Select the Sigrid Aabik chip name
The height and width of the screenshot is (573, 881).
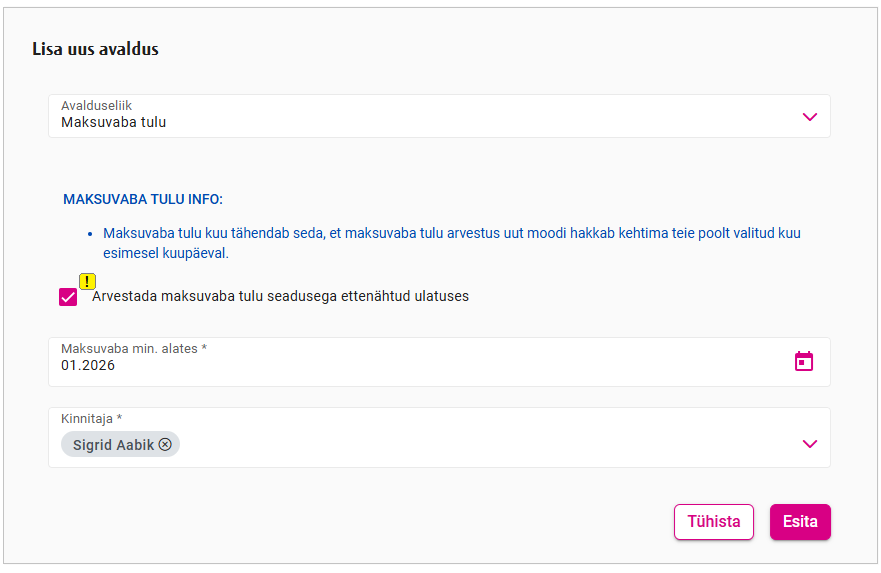(x=113, y=445)
